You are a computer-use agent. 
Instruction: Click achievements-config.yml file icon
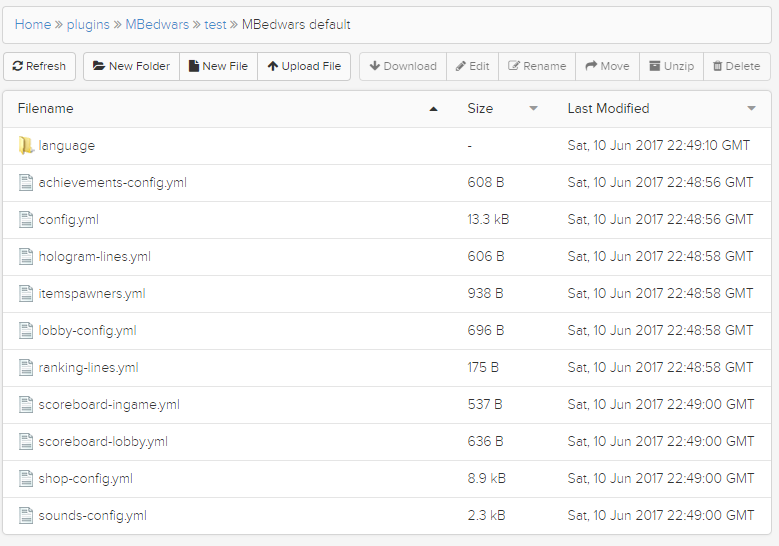[x=26, y=182]
